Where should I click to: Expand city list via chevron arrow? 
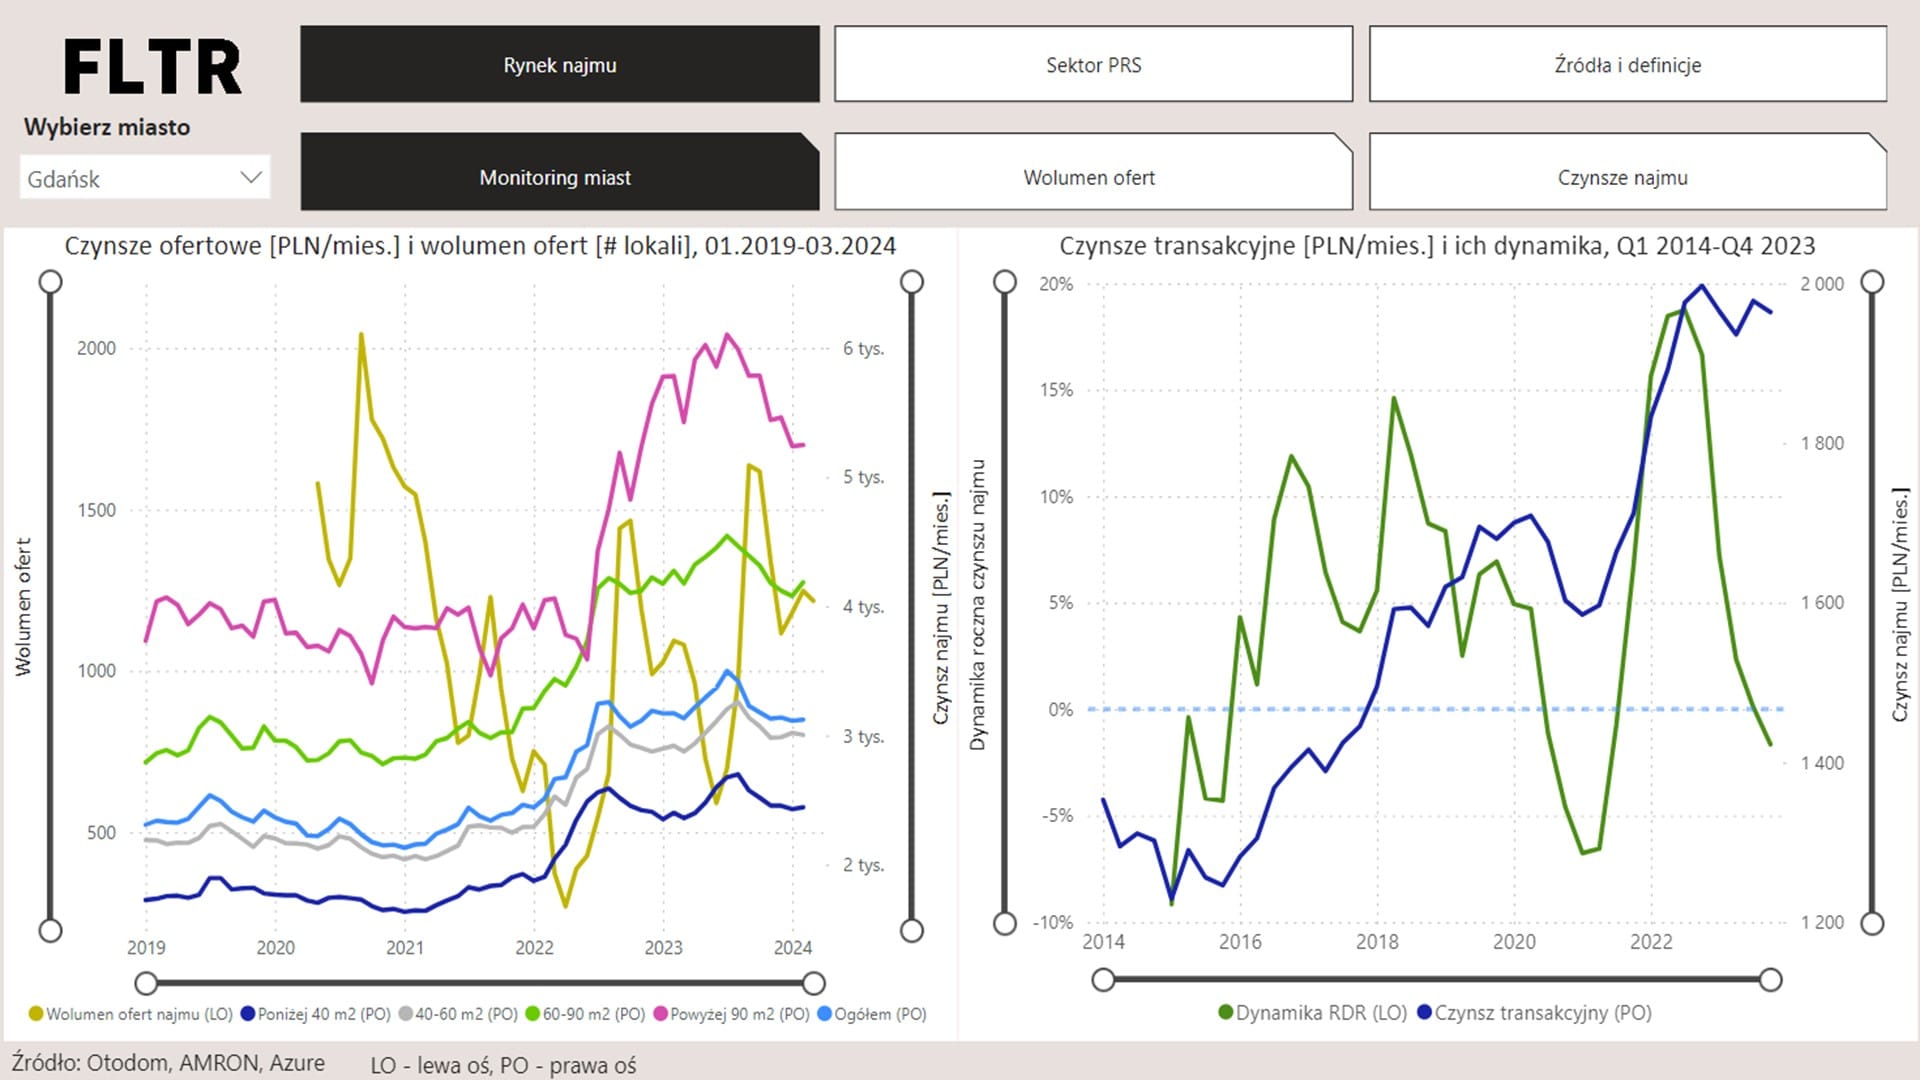(x=251, y=178)
